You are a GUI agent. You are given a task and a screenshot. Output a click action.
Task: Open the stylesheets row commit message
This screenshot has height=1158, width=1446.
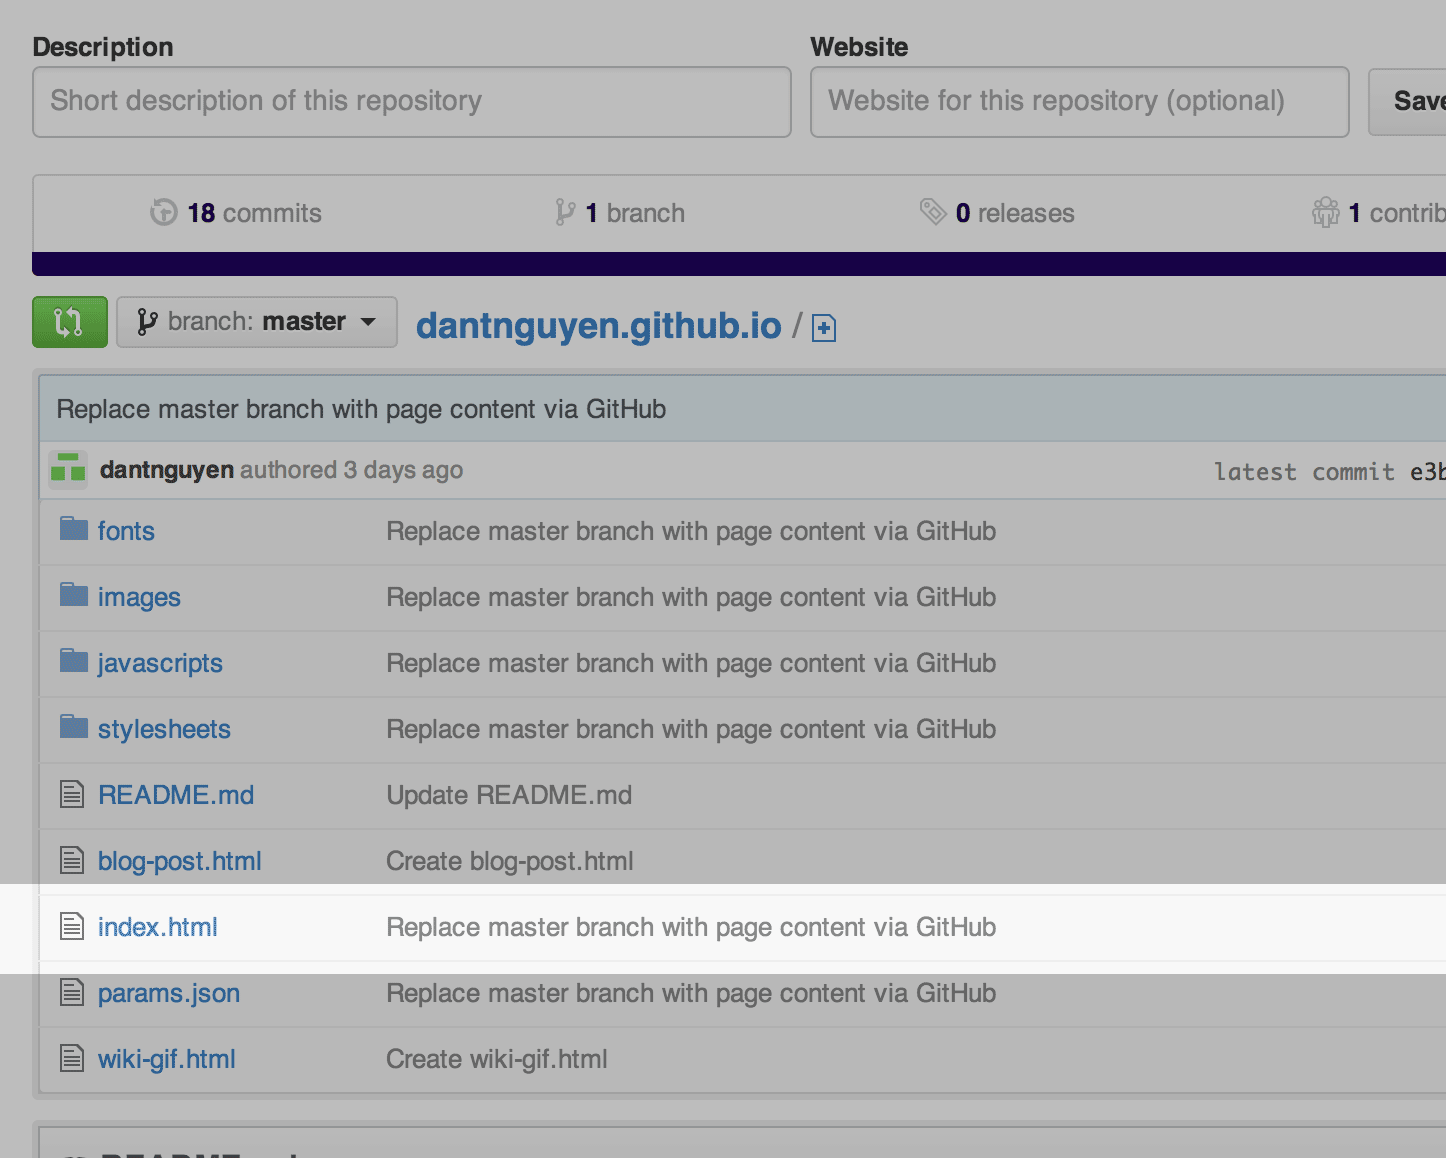[x=691, y=729]
